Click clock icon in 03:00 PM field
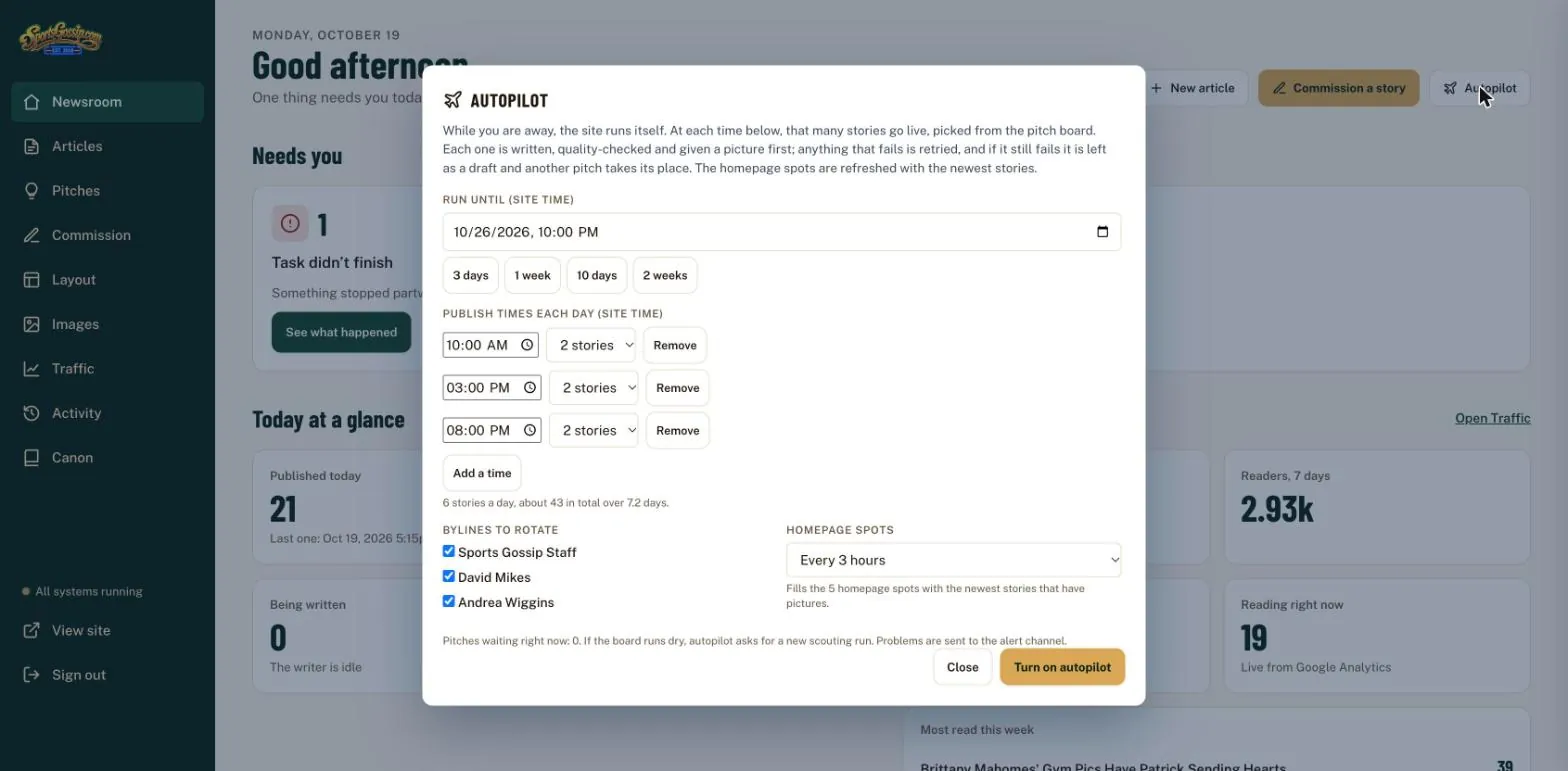This screenshot has height=771, width=1568. (530, 388)
